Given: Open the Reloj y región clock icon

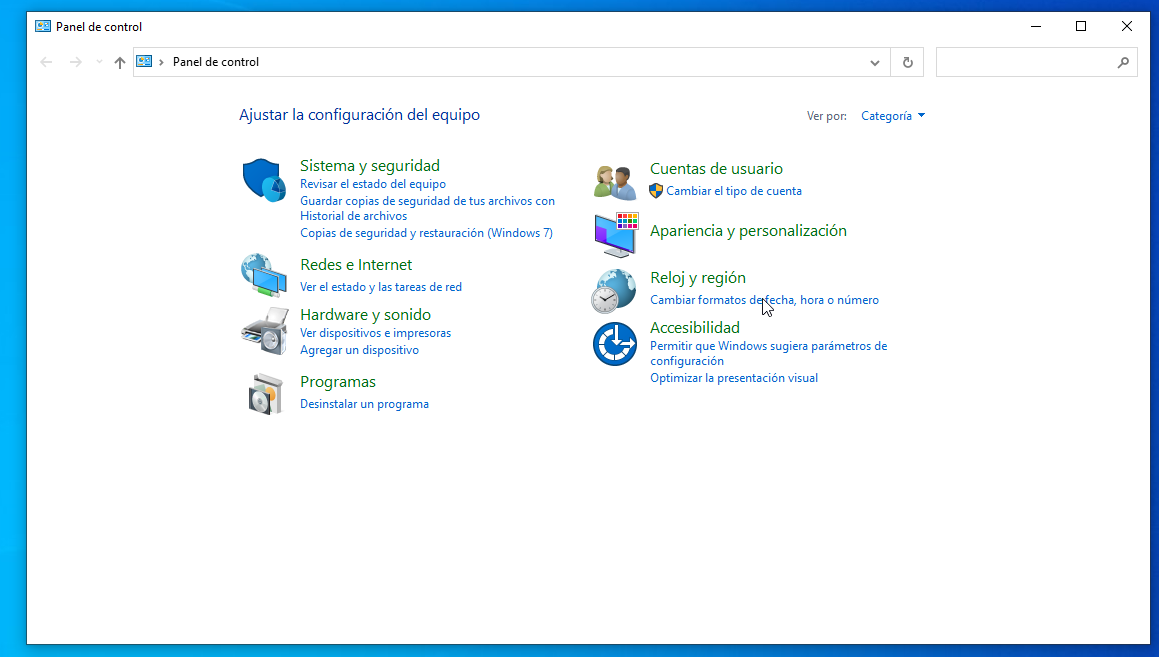Looking at the screenshot, I should click(614, 291).
